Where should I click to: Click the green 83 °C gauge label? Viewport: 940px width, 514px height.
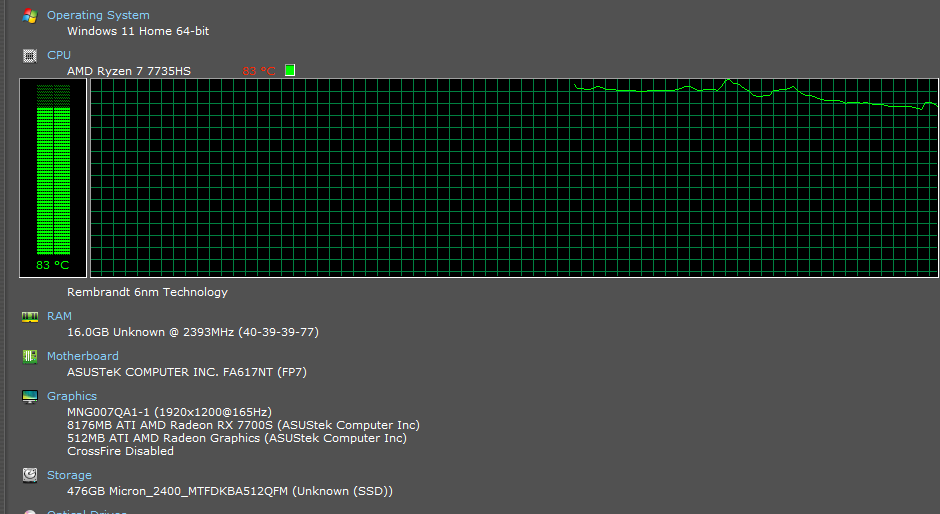53,265
